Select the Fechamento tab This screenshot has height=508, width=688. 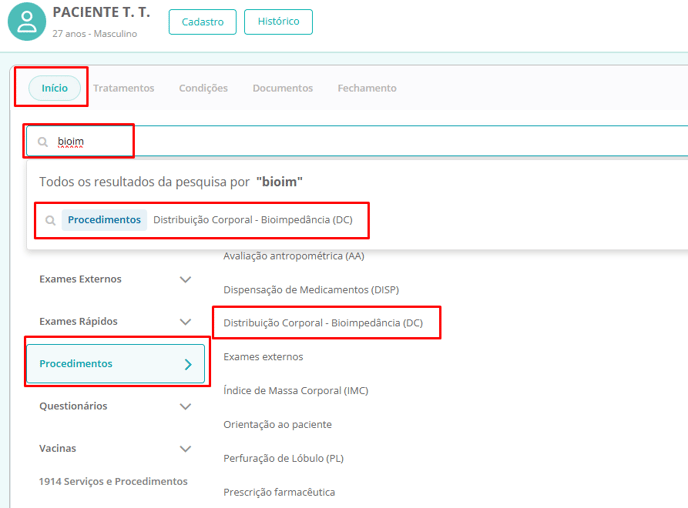pos(367,88)
